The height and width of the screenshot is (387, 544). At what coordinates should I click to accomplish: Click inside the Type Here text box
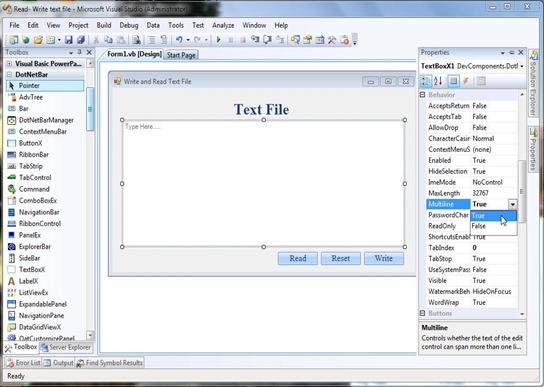(x=263, y=183)
